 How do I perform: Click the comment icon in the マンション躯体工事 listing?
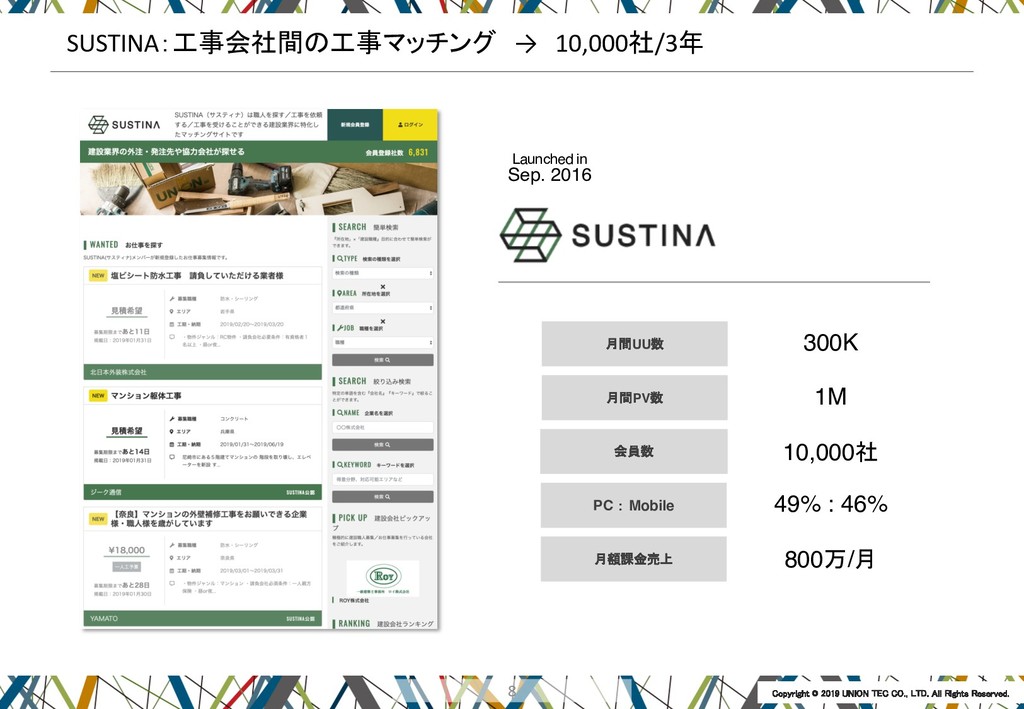[172, 457]
